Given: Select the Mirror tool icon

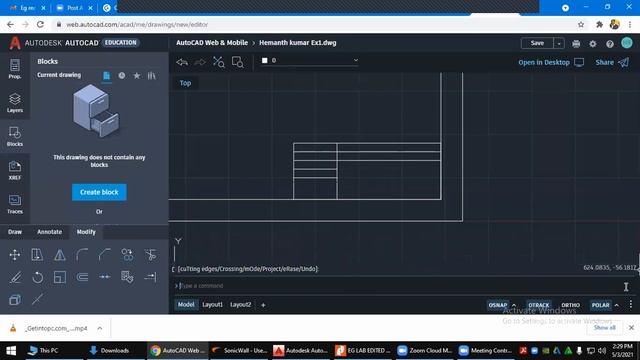Looking at the screenshot, I should 60,255.
